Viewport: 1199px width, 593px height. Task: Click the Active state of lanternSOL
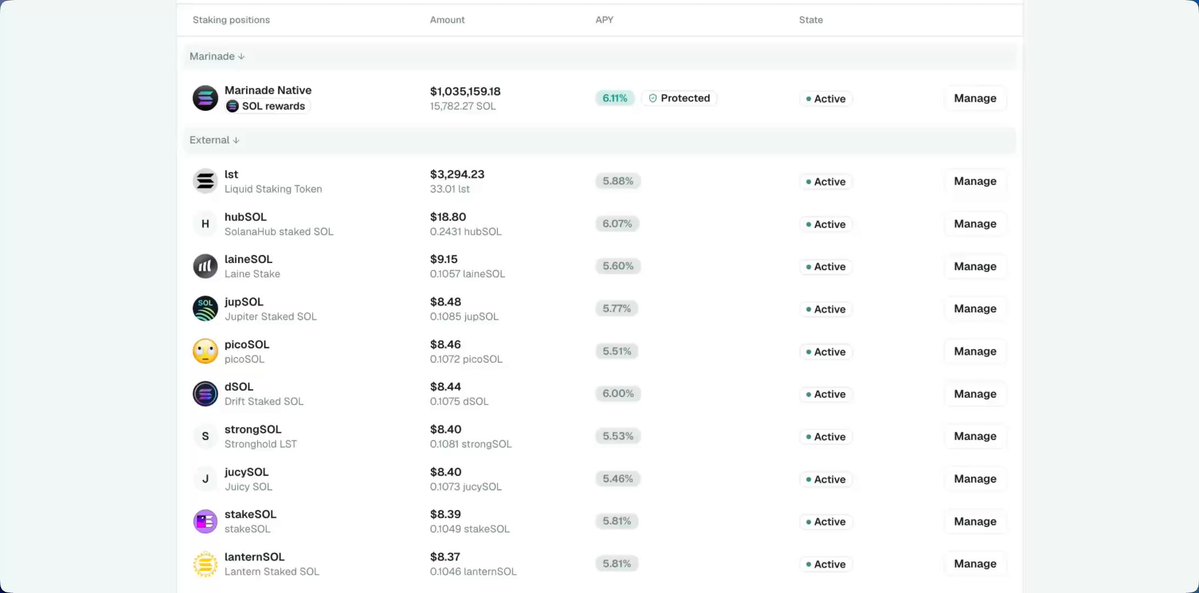826,564
